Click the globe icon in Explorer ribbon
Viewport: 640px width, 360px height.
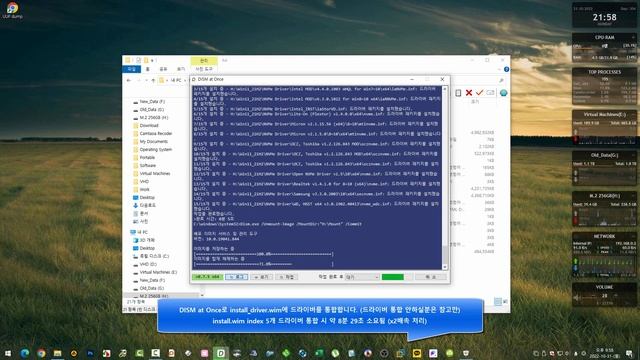504,93
